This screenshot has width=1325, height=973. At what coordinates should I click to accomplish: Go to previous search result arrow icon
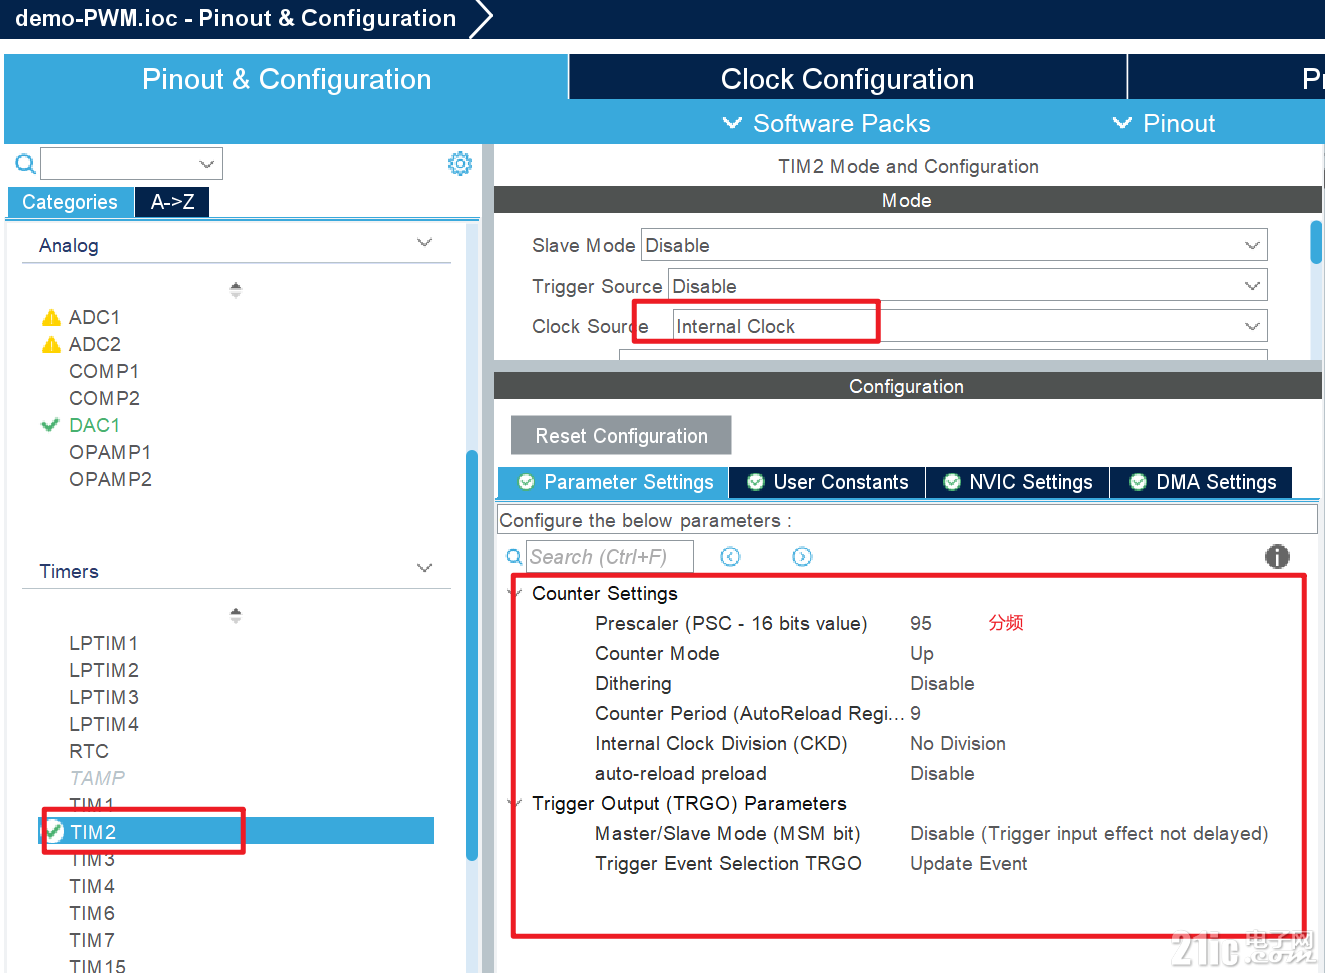coord(730,557)
